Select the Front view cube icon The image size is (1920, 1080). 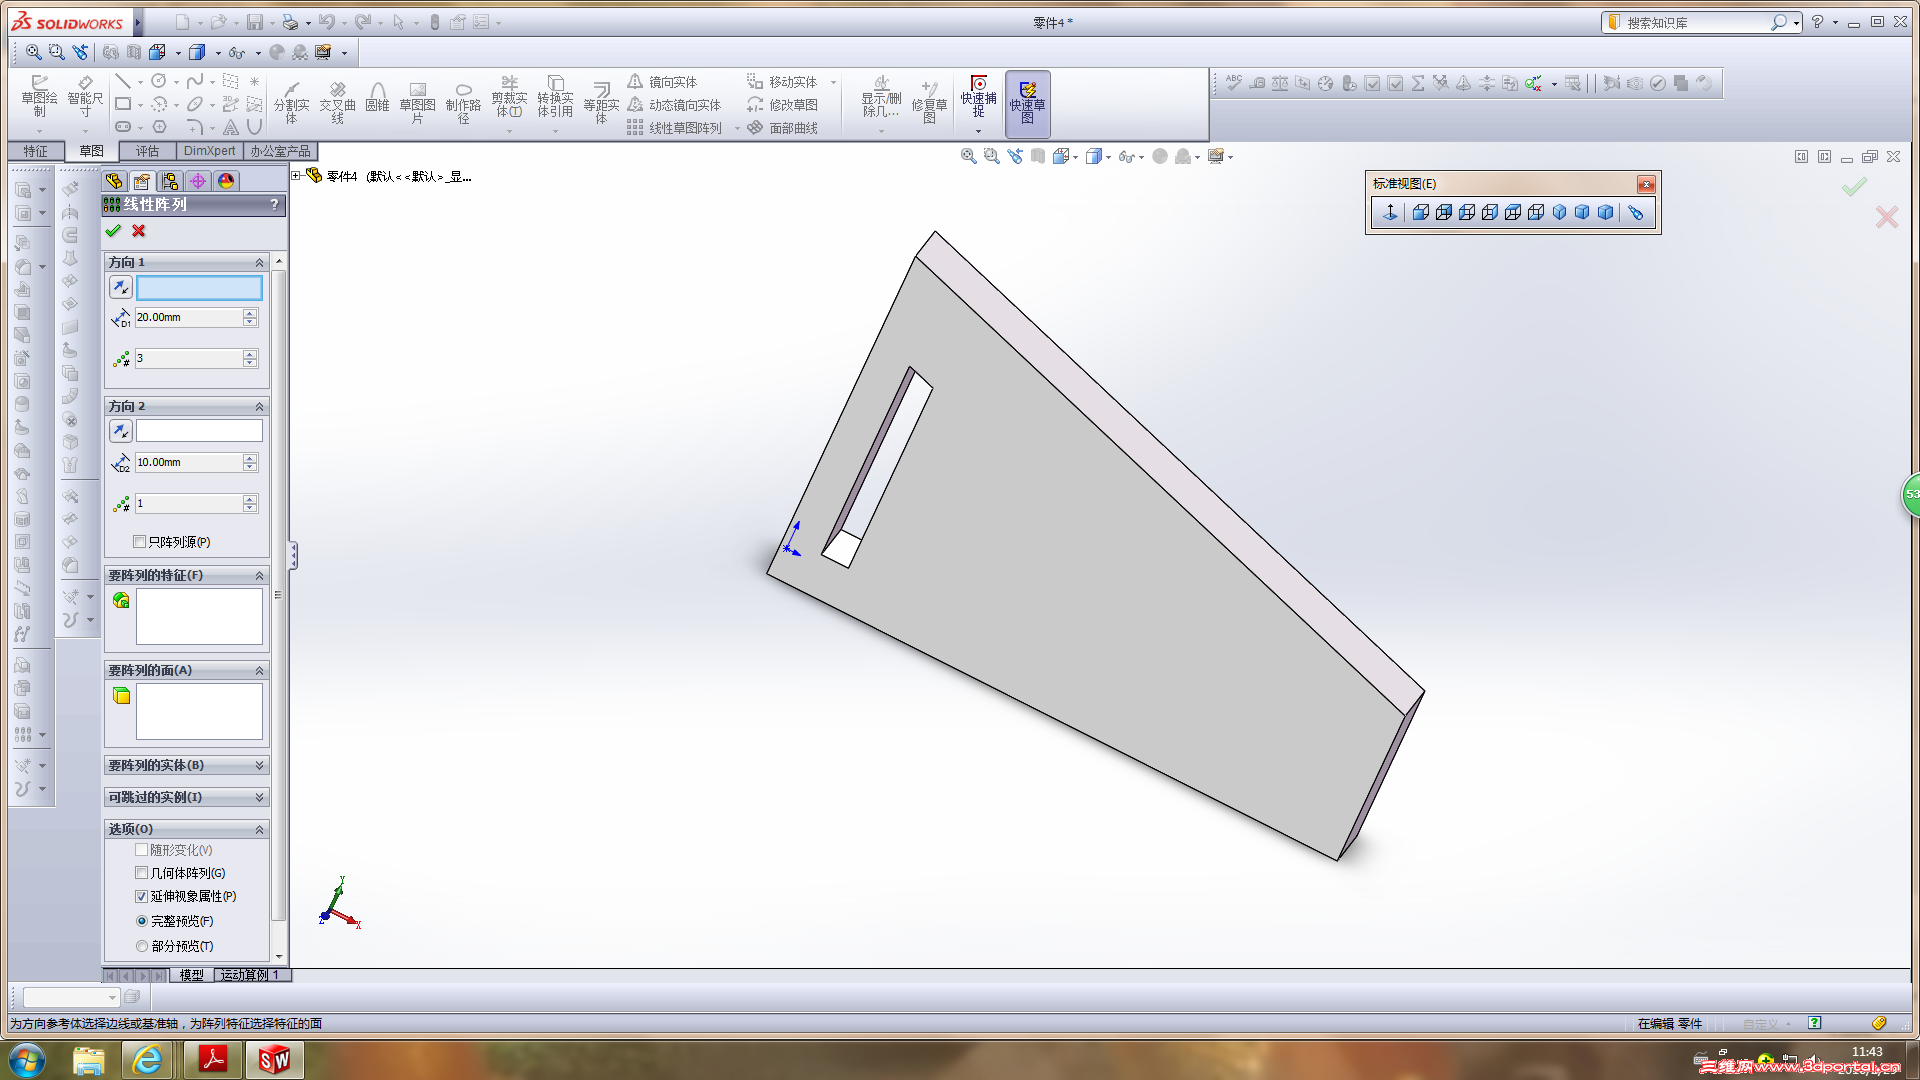click(x=1420, y=212)
